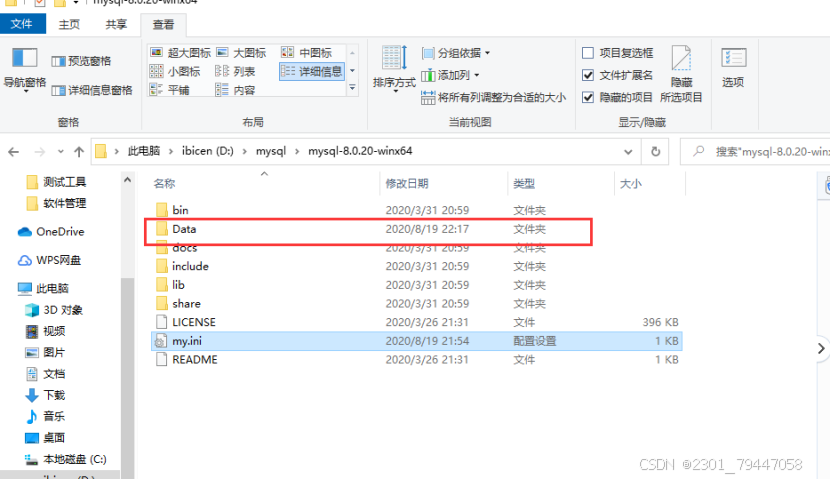Click mysql-8.0.20-winx64 in address path
The image size is (831, 480).
point(360,151)
